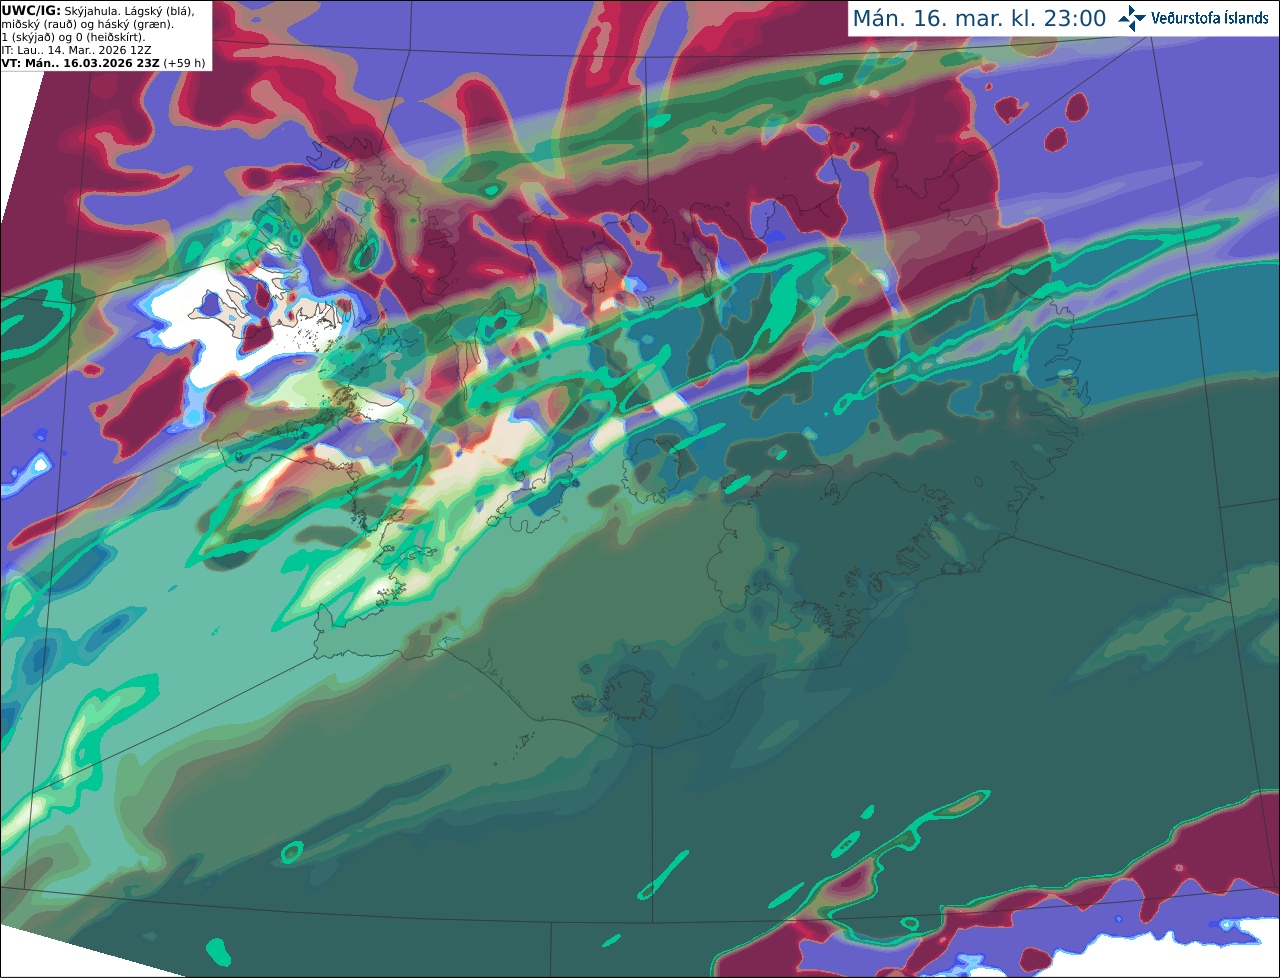Click the 'Veðurstofa Íslands' name text

coord(1210,18)
